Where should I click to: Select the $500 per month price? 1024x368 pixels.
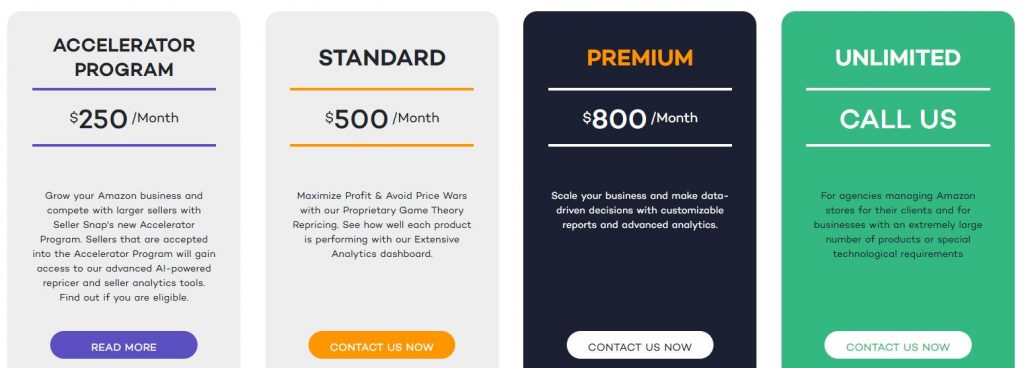tap(382, 119)
